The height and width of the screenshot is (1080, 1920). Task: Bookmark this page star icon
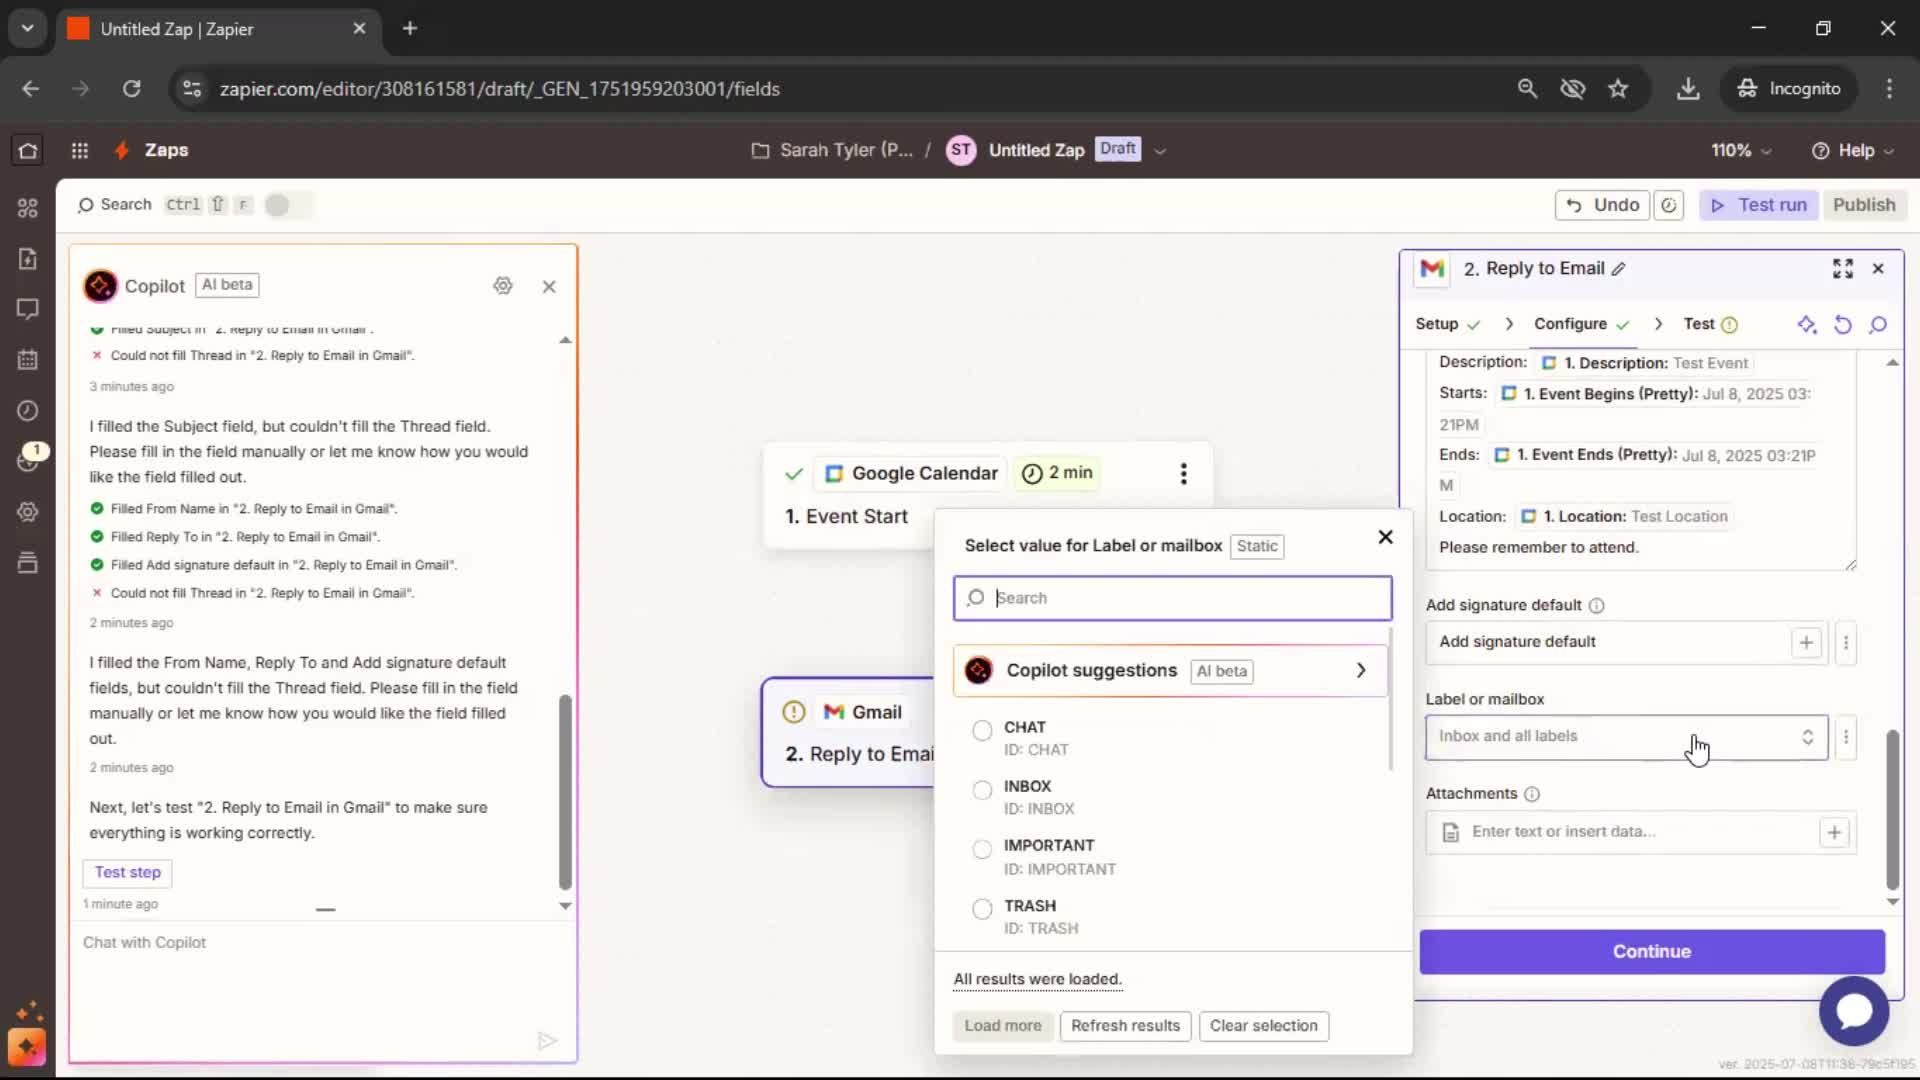pyautogui.click(x=1618, y=89)
